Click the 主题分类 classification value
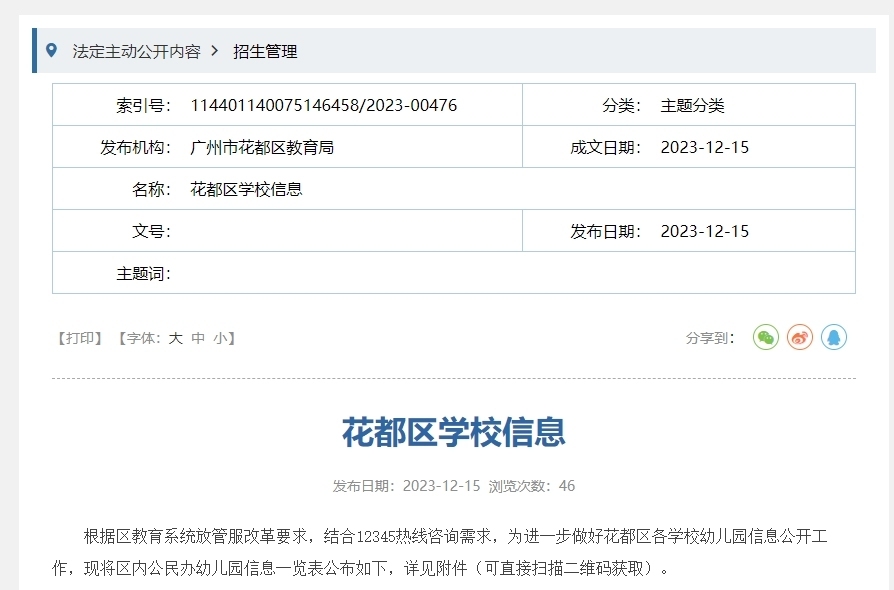 coord(692,105)
